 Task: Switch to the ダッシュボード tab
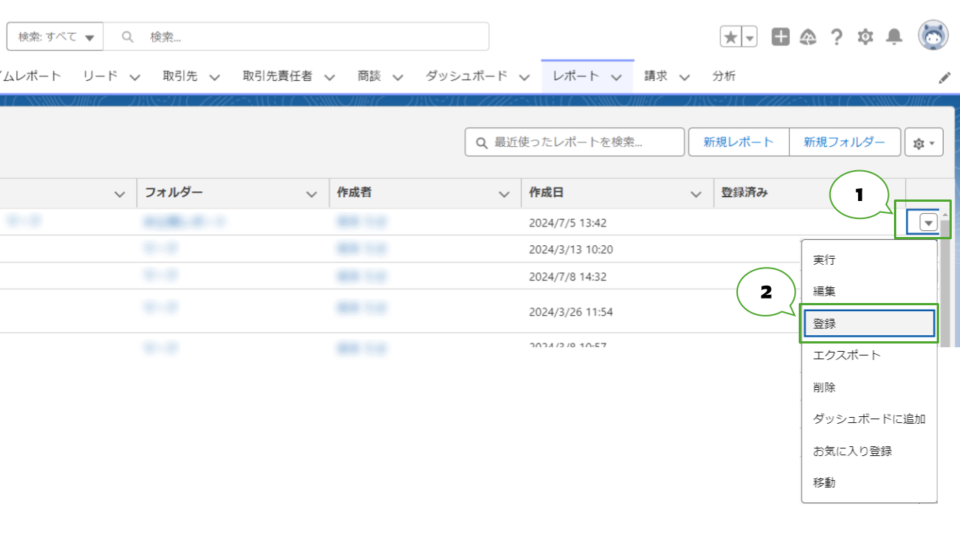(466, 76)
